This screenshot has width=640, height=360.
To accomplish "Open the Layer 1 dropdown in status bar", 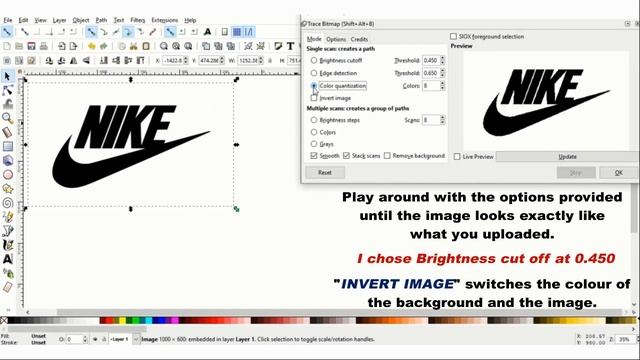I will [x=136, y=339].
